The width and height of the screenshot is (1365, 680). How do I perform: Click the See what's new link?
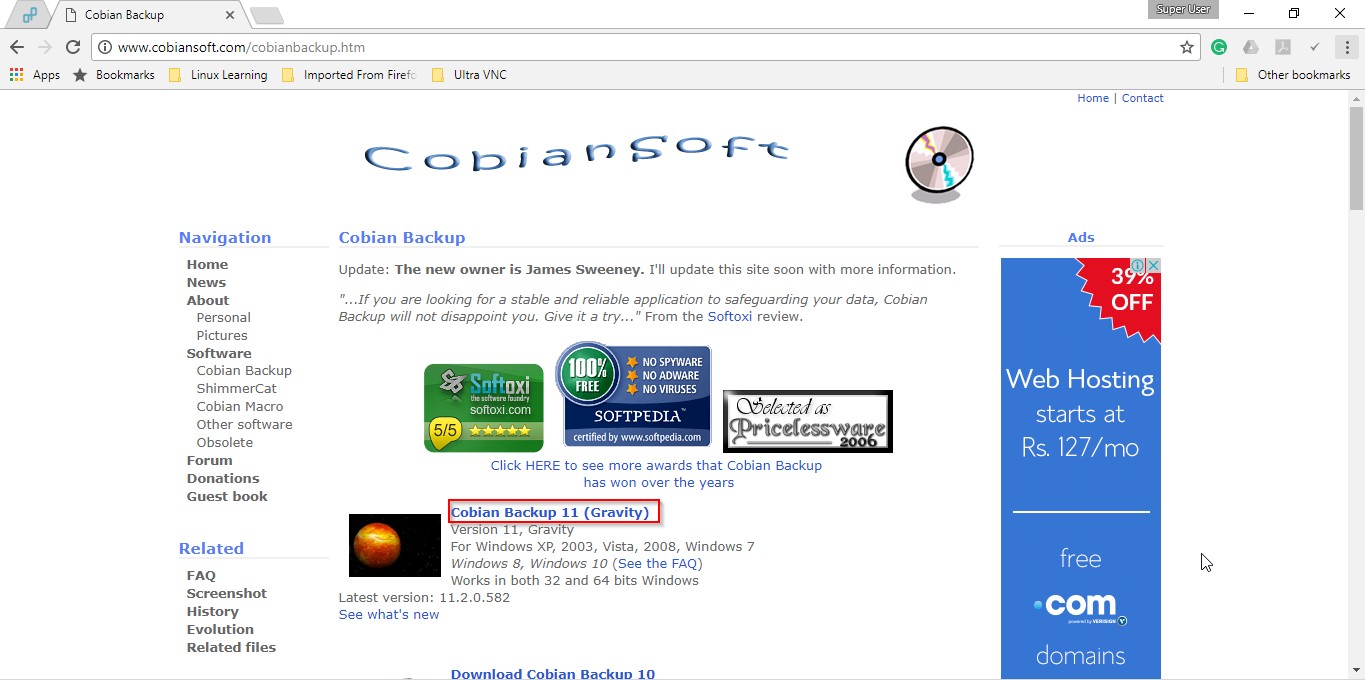(389, 615)
